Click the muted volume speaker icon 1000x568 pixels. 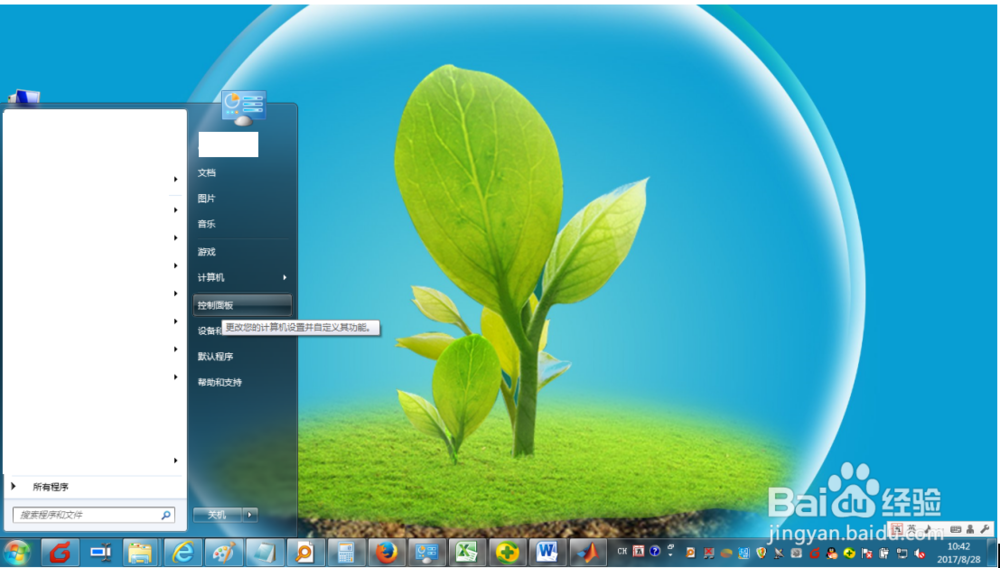click(920, 553)
